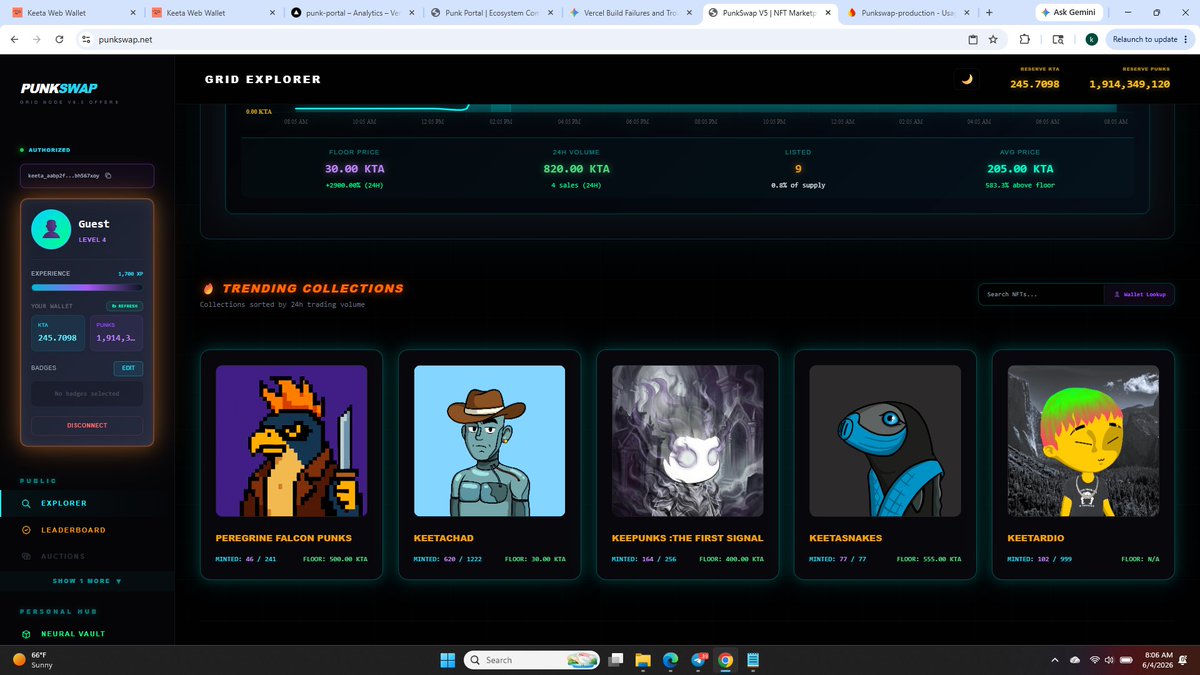Screen dimensions: 1200x675
Task: Click the KTA wallet balance tile
Action: [58, 334]
